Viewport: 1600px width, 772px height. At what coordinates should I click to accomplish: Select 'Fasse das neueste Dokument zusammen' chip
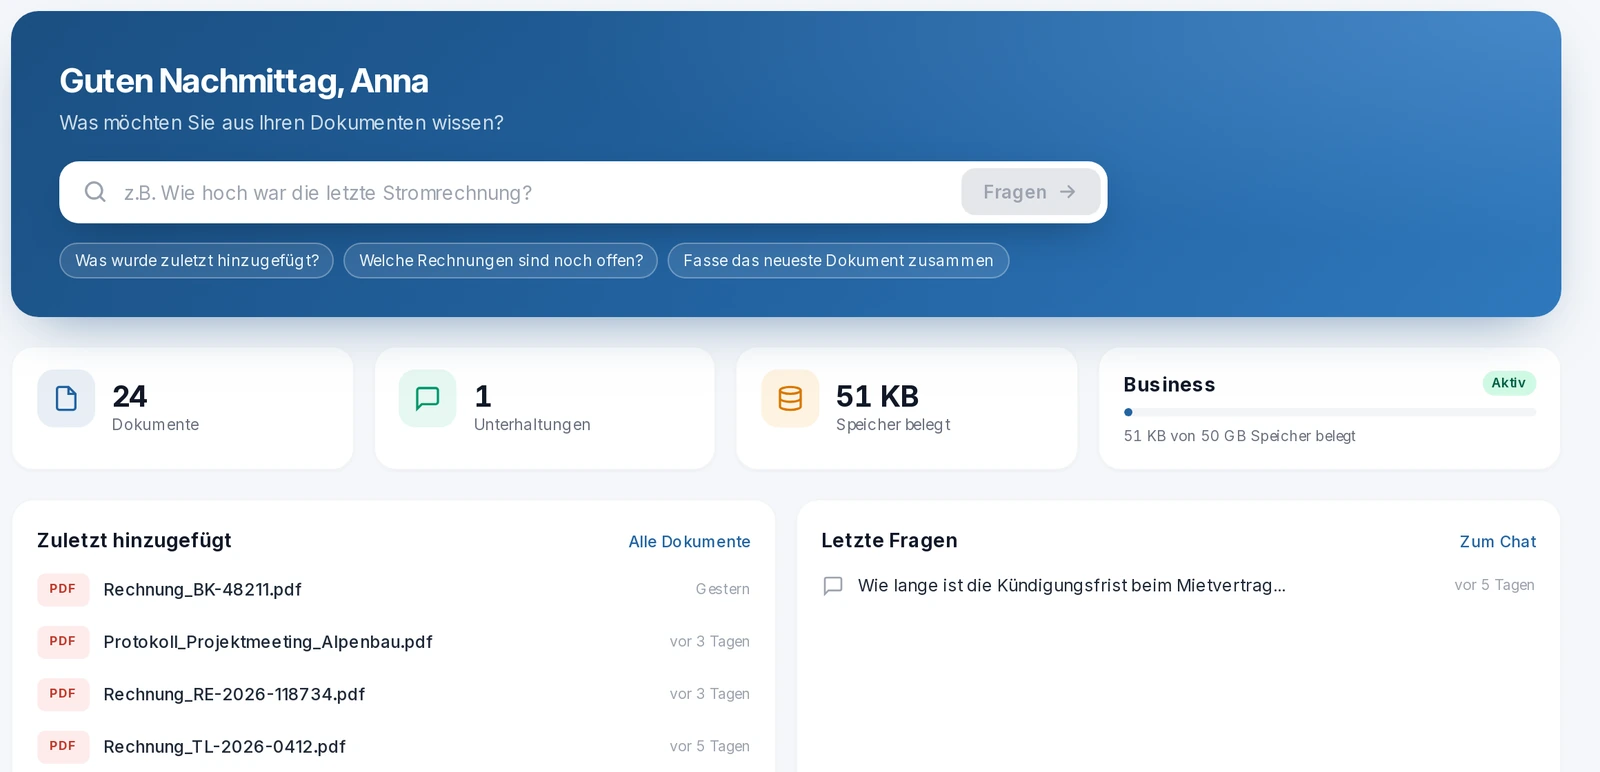[838, 260]
